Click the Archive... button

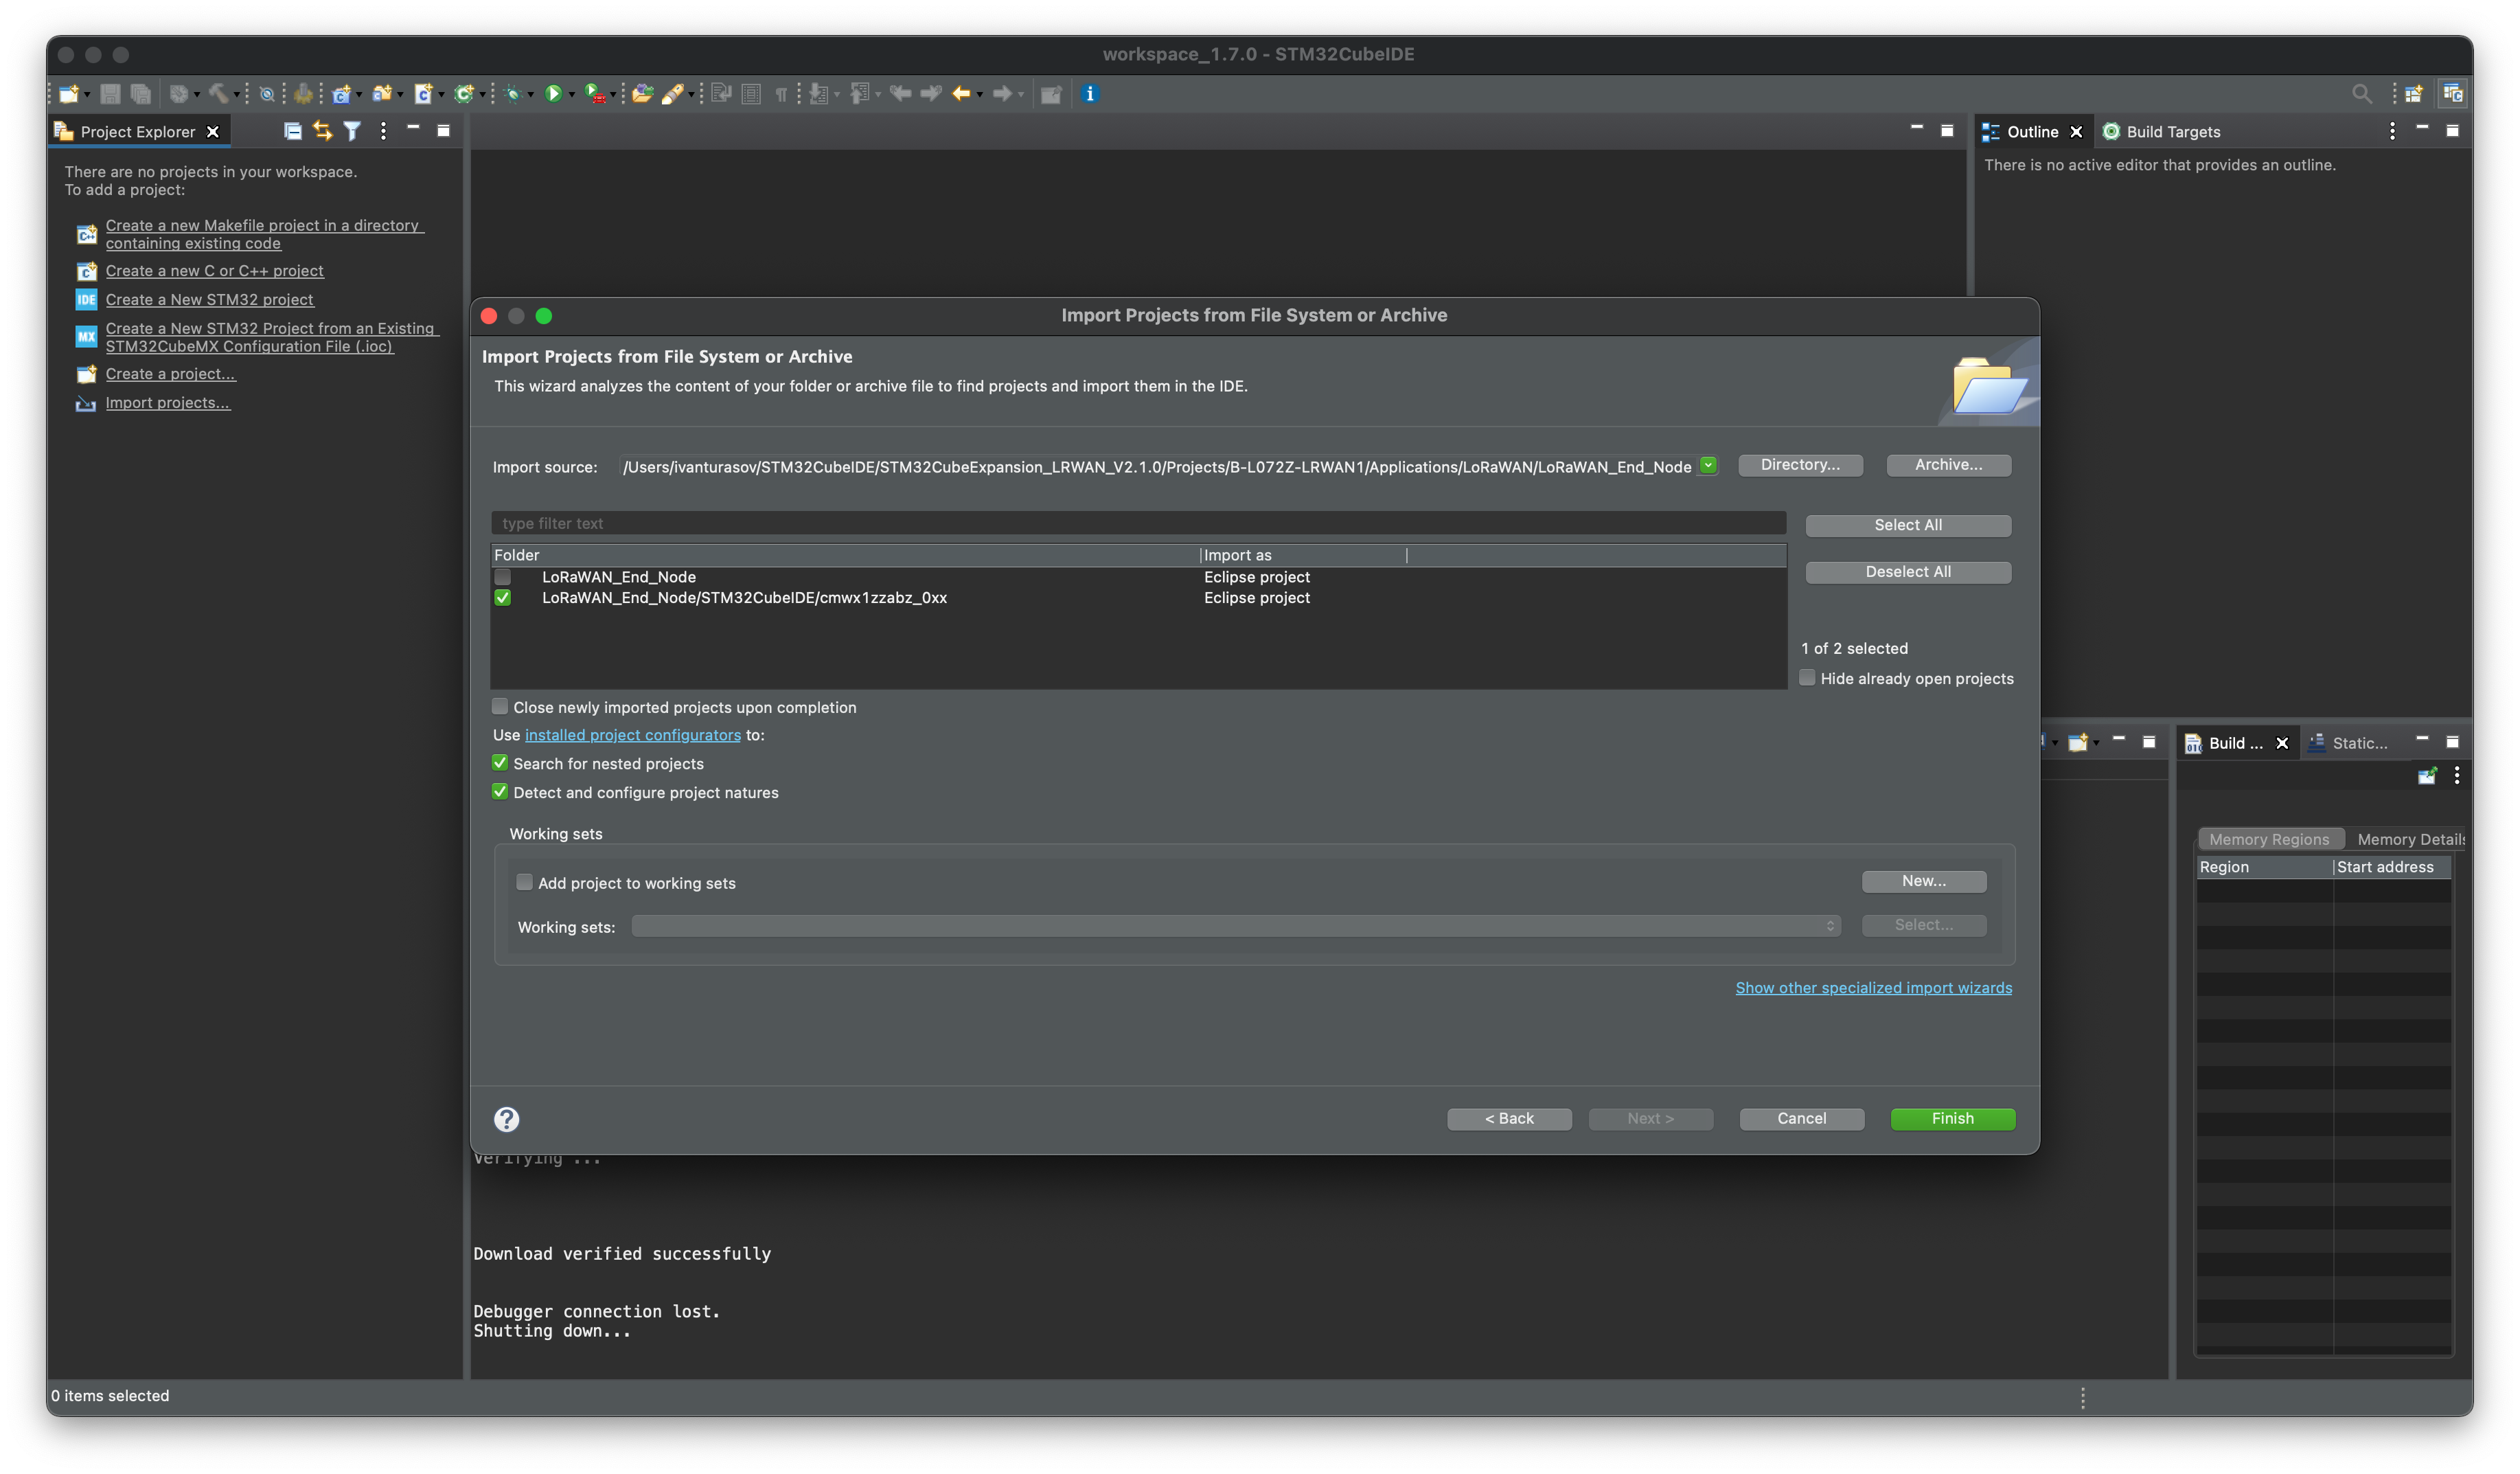pyautogui.click(x=1948, y=465)
